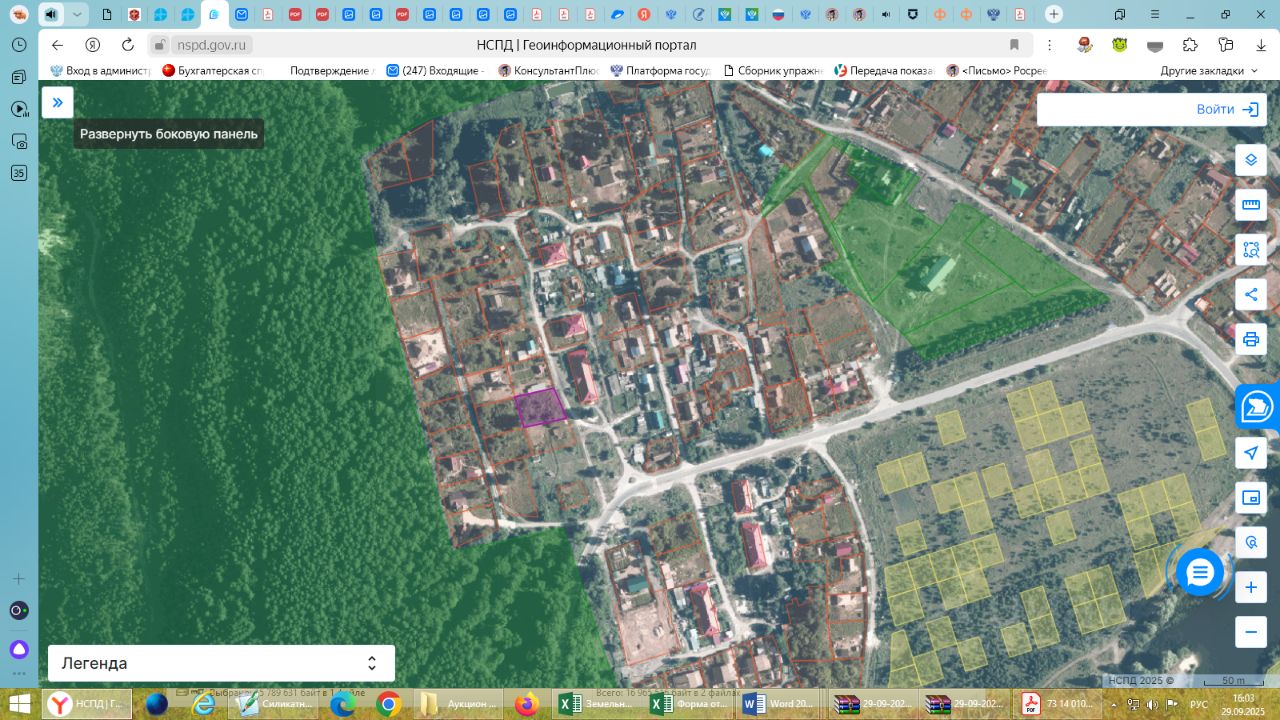The image size is (1280, 720).
Task: Reload the page in browser toolbar
Action: [x=127, y=45]
